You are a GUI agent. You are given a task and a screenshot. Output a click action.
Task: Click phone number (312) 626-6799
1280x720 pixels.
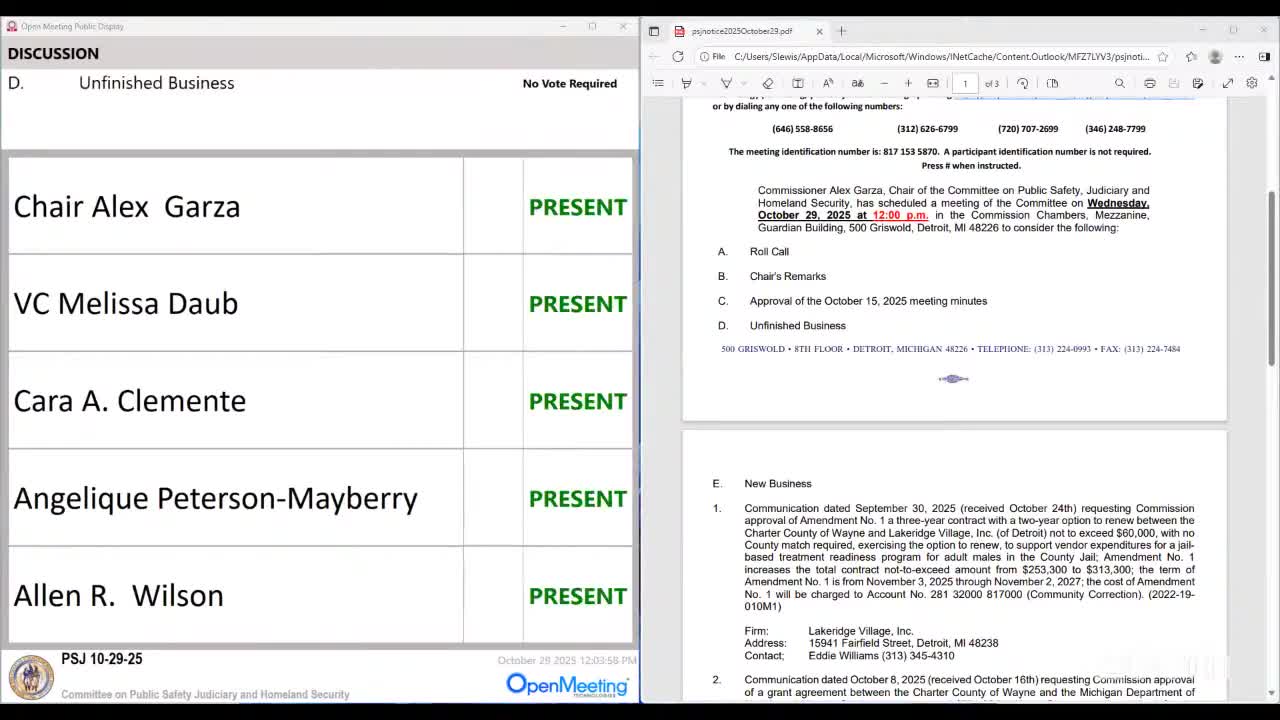pos(927,129)
